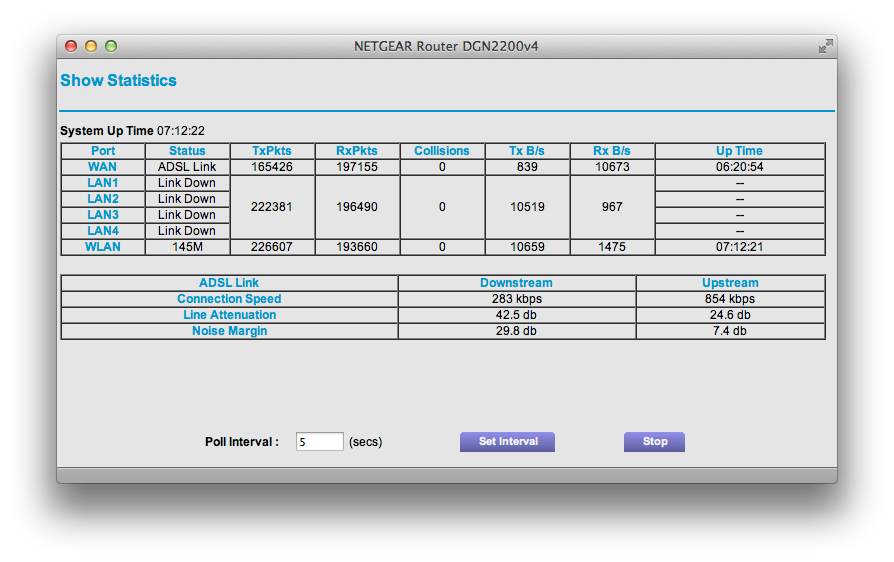This screenshot has height=562, width=894.
Task: Click the Upstream column header
Action: coord(730,283)
